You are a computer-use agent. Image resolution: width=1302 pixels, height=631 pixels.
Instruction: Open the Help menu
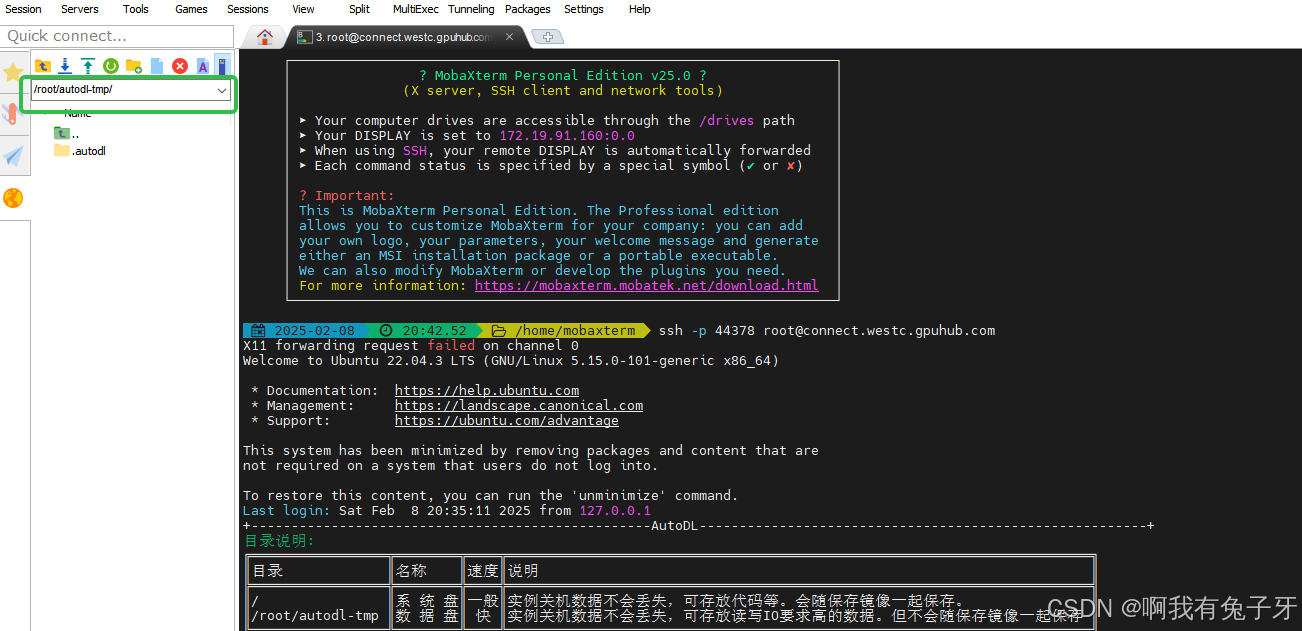click(640, 9)
